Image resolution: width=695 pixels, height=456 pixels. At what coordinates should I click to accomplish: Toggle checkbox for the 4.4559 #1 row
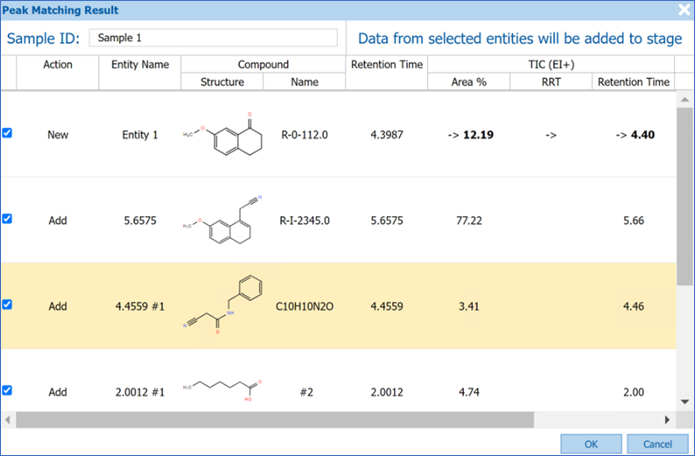8,305
